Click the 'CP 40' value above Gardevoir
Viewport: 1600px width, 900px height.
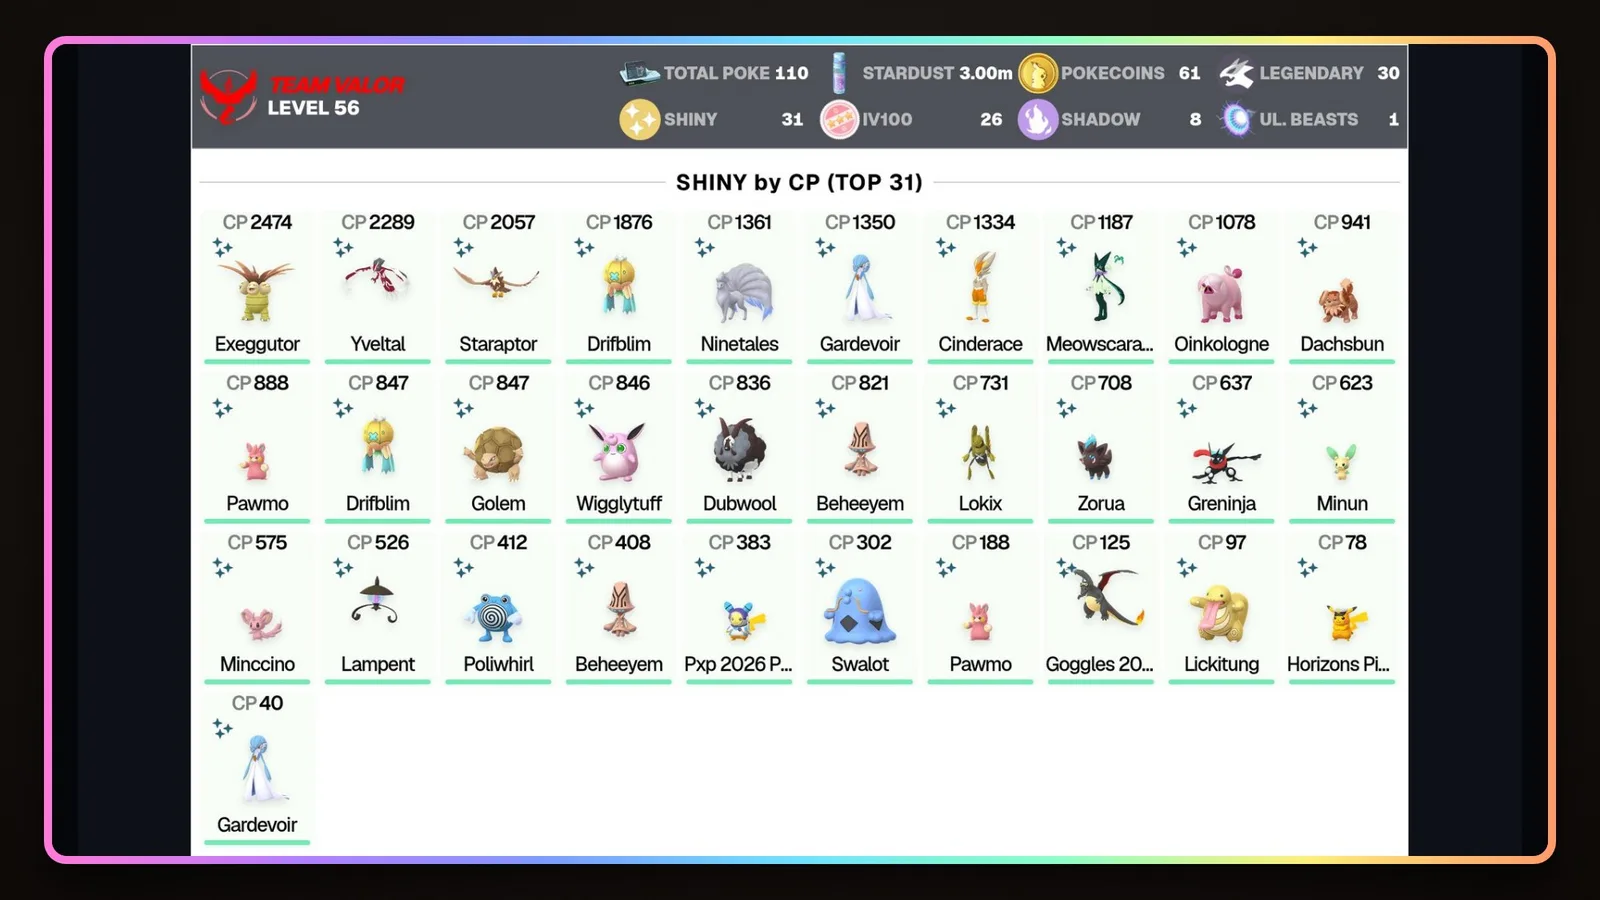tap(257, 703)
